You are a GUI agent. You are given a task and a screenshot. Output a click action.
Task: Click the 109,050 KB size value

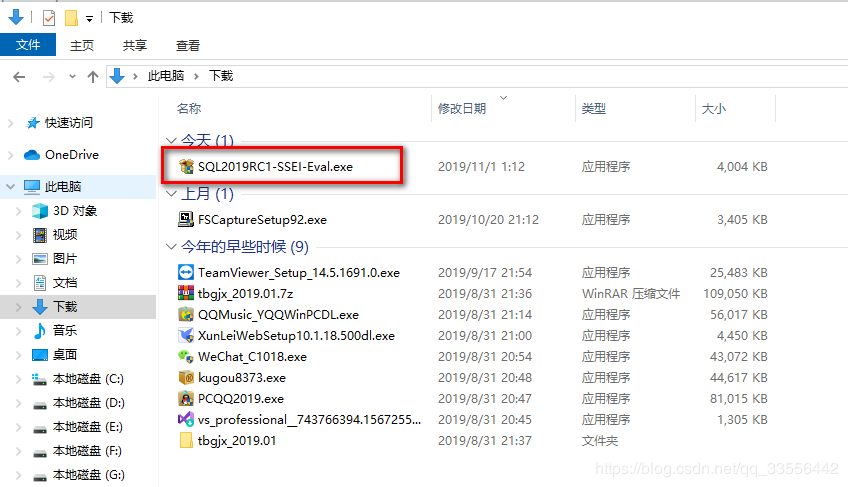click(735, 294)
